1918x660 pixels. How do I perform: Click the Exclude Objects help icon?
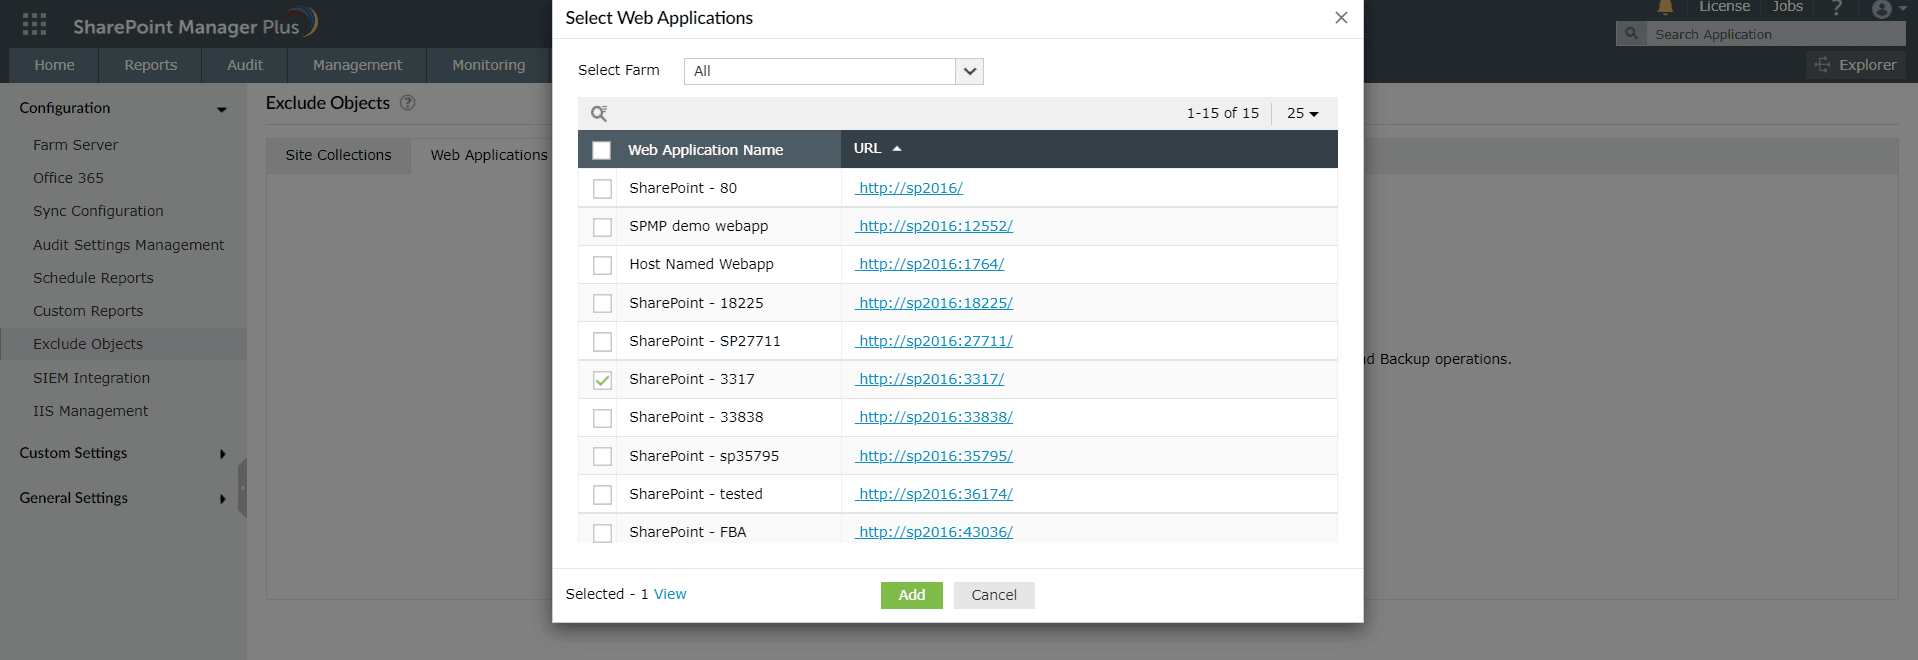(407, 102)
